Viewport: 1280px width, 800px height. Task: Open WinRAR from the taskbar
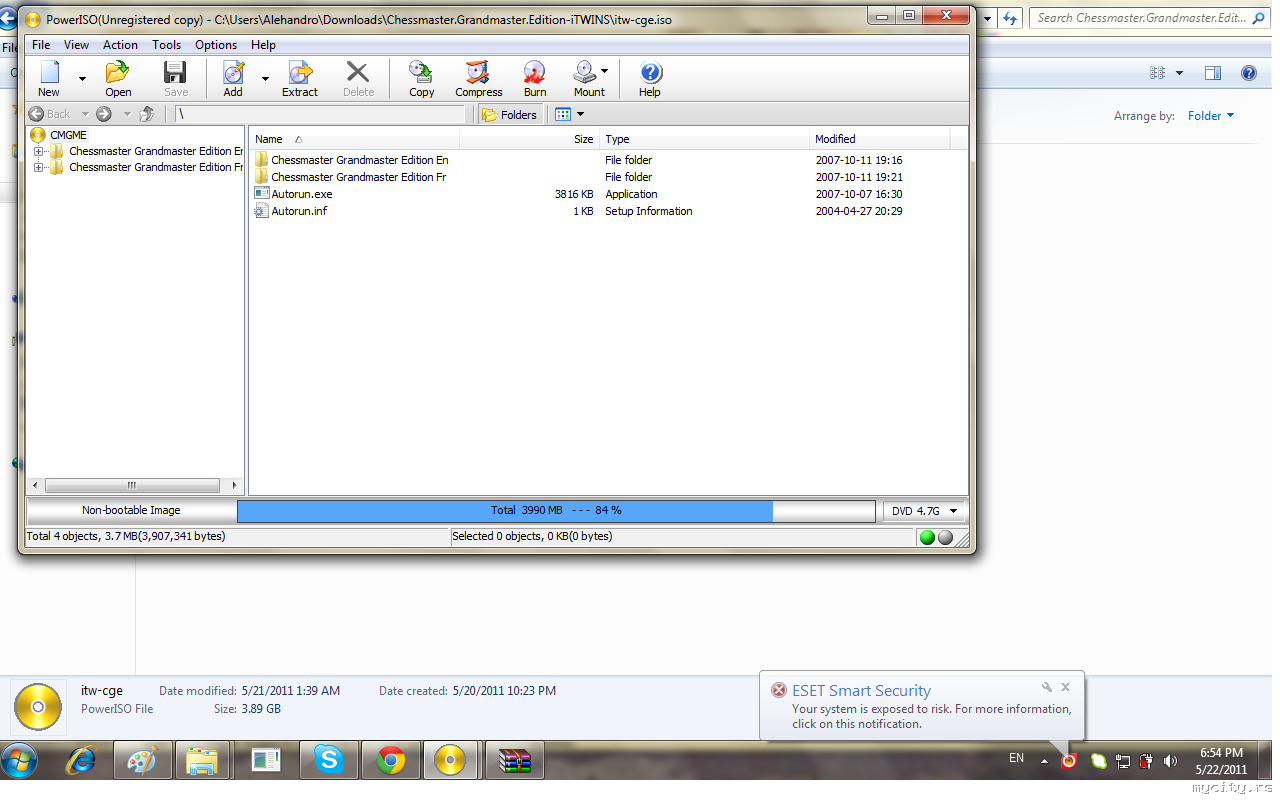(x=514, y=761)
